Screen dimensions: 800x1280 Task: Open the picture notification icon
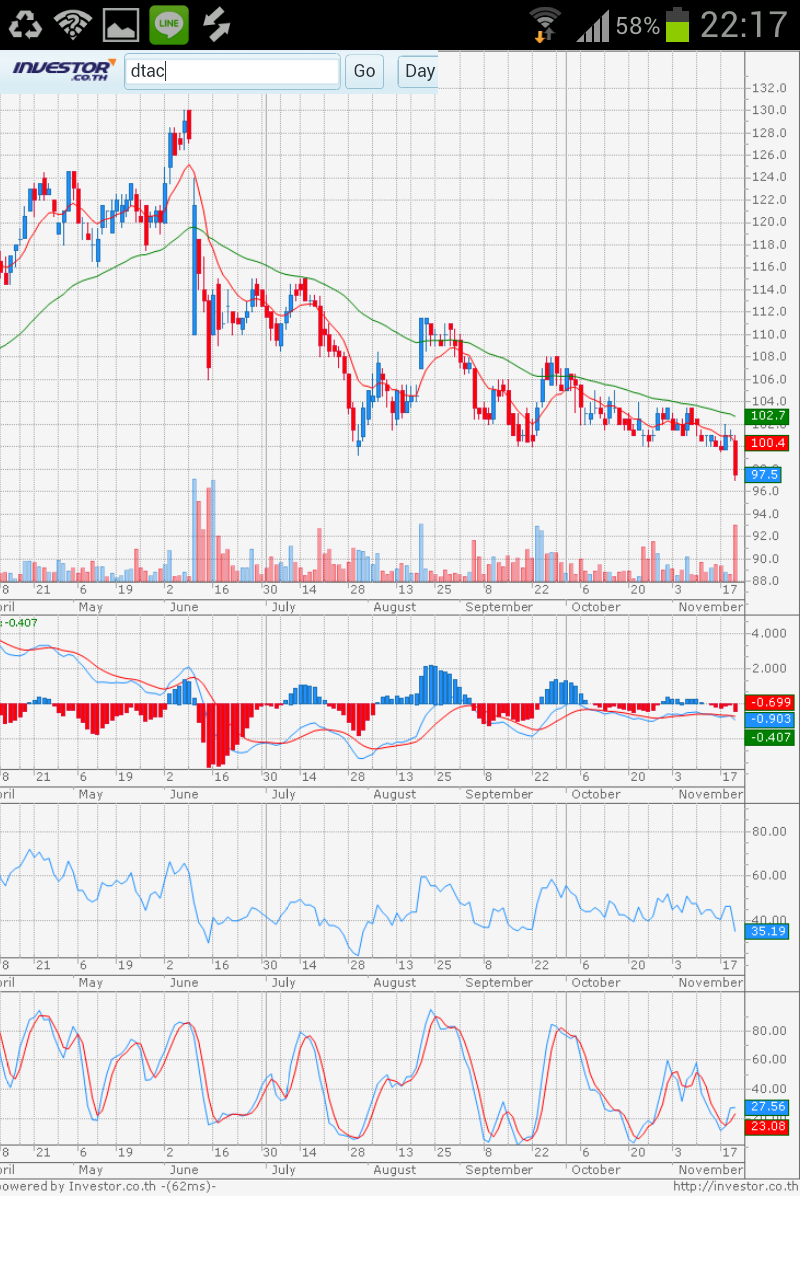click(x=121, y=25)
